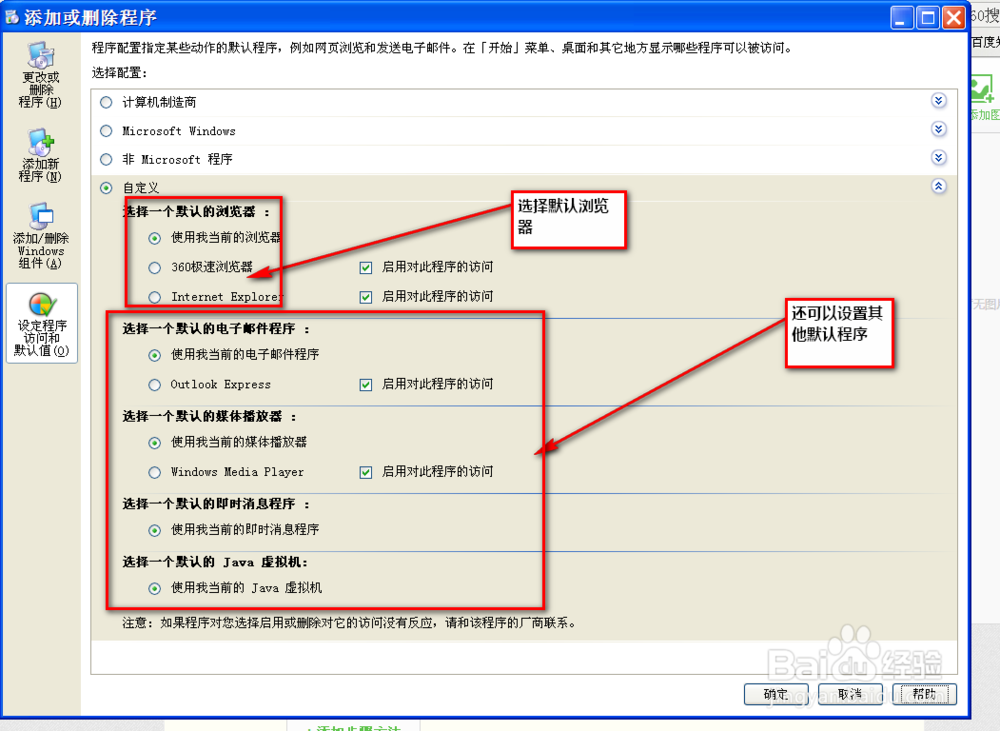The width and height of the screenshot is (1000, 731).
Task: Click the 选择一个默认的媒体播放器 heading
Action: [x=209, y=417]
